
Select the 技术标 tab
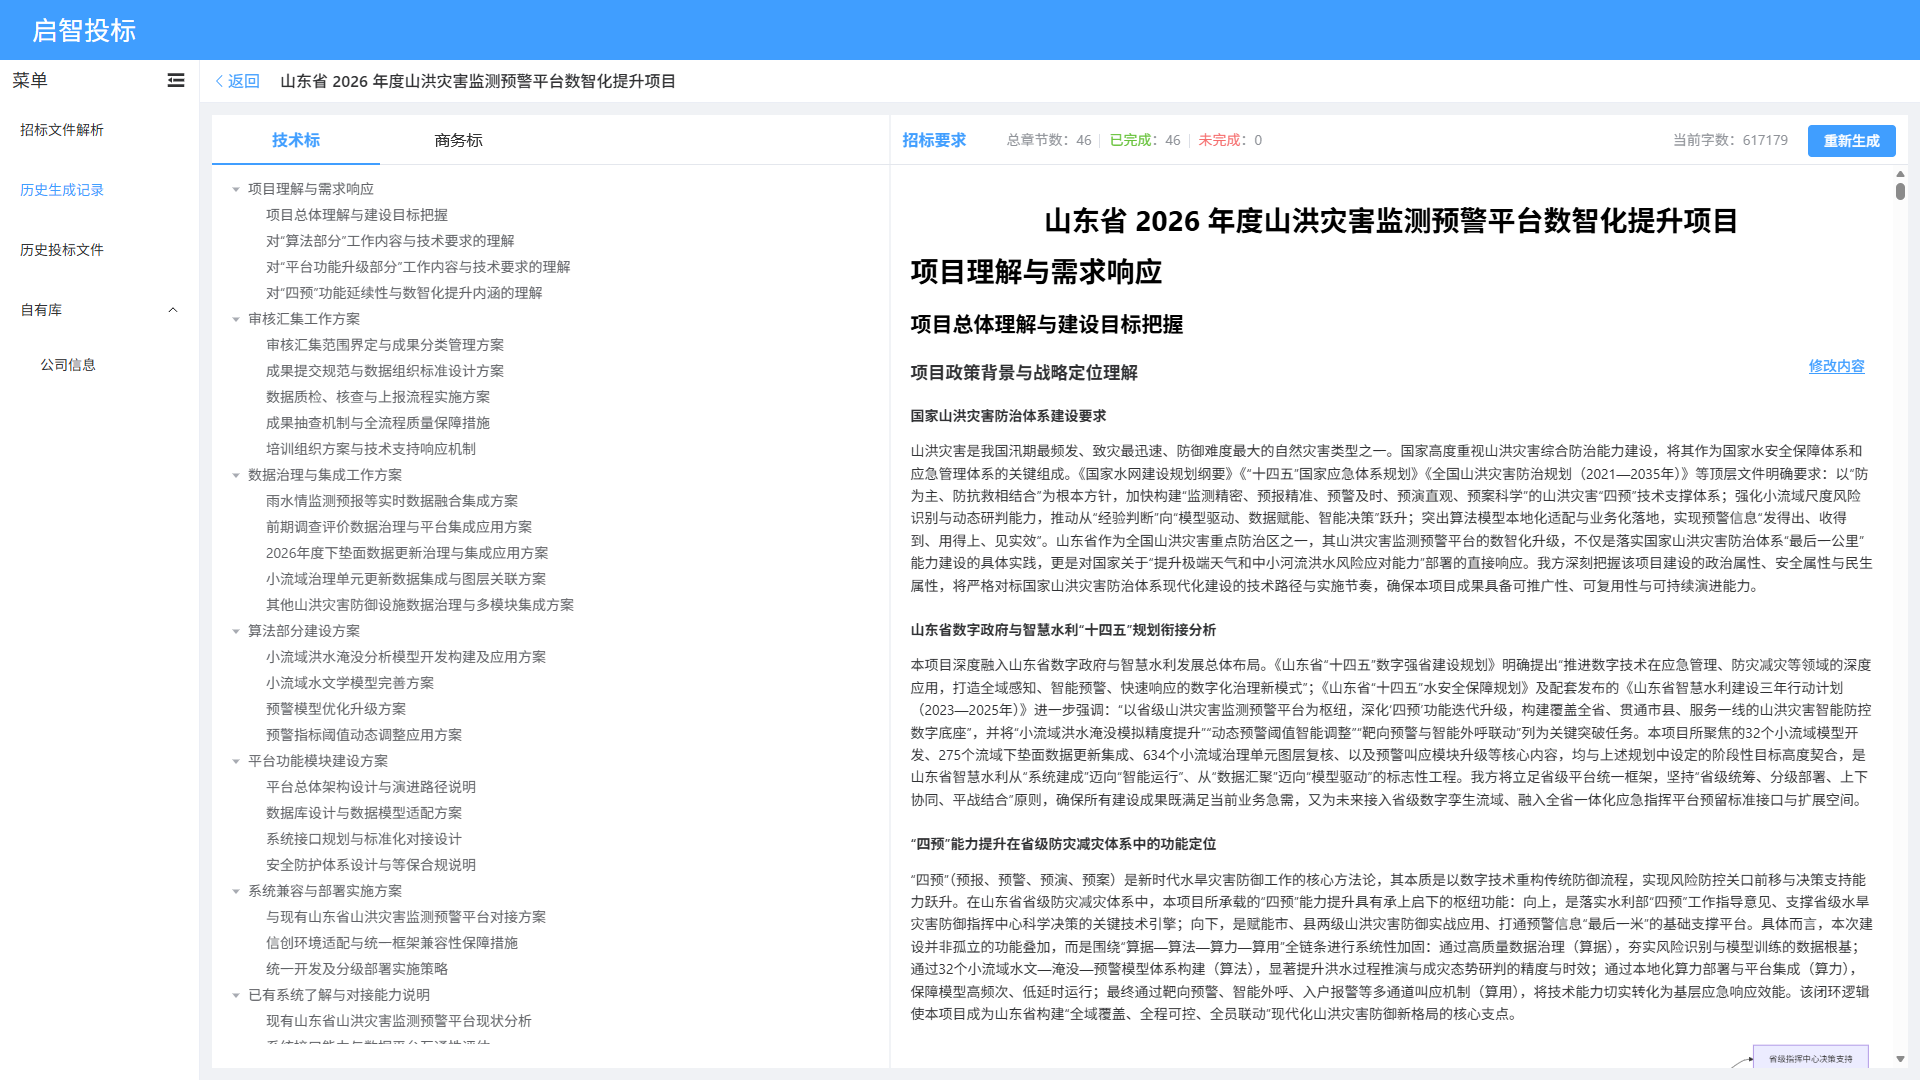coord(296,140)
